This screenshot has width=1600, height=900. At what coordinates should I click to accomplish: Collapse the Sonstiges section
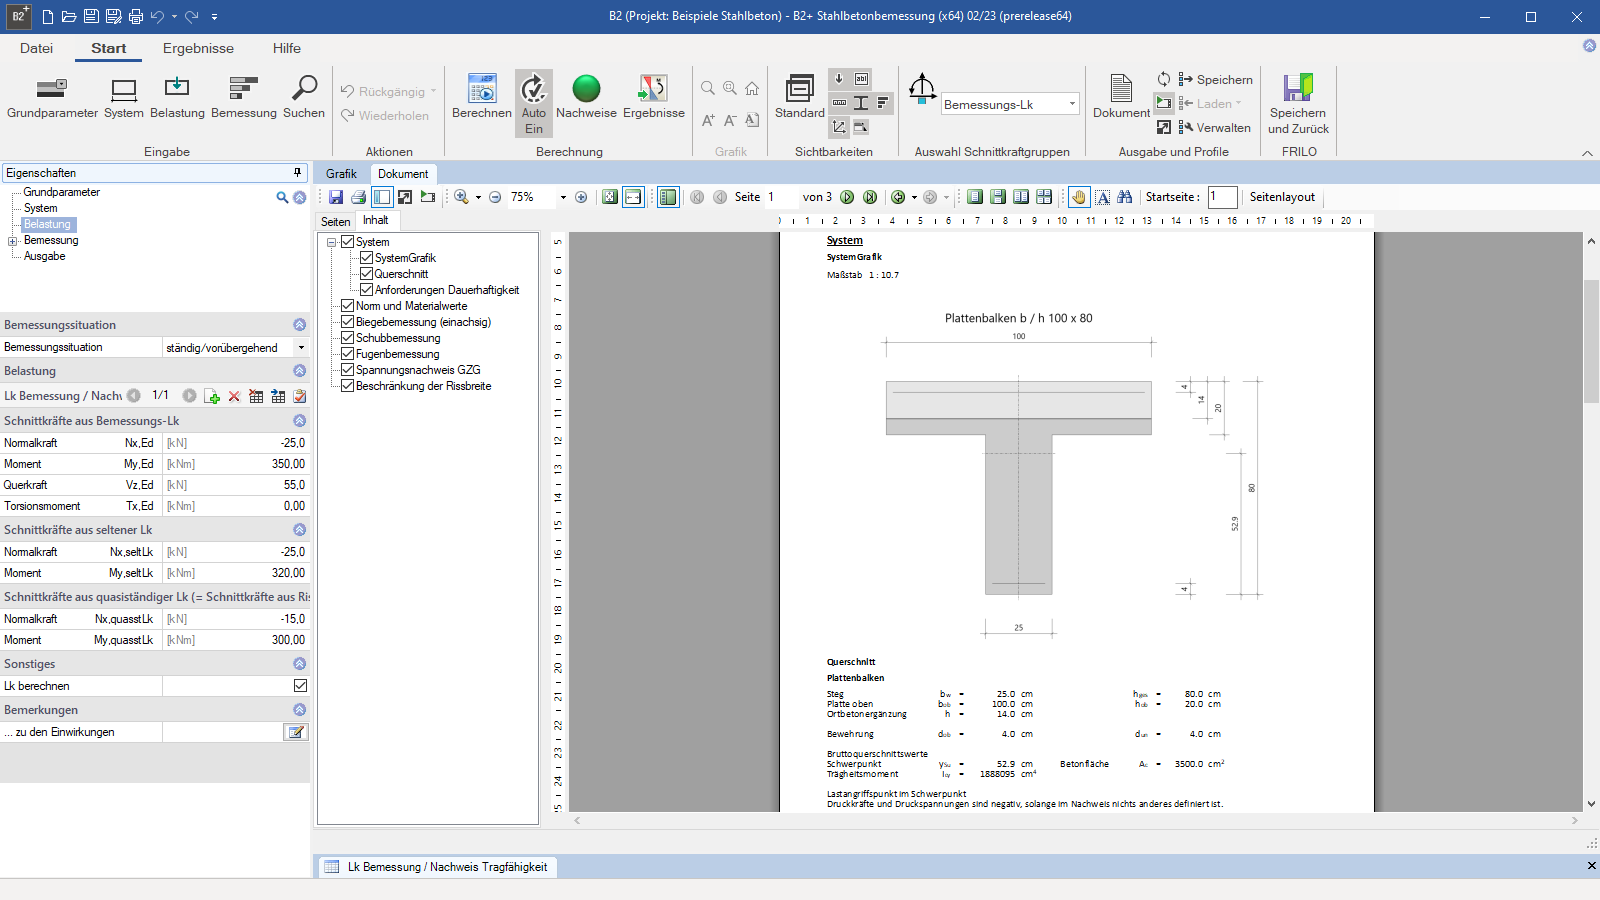(299, 664)
